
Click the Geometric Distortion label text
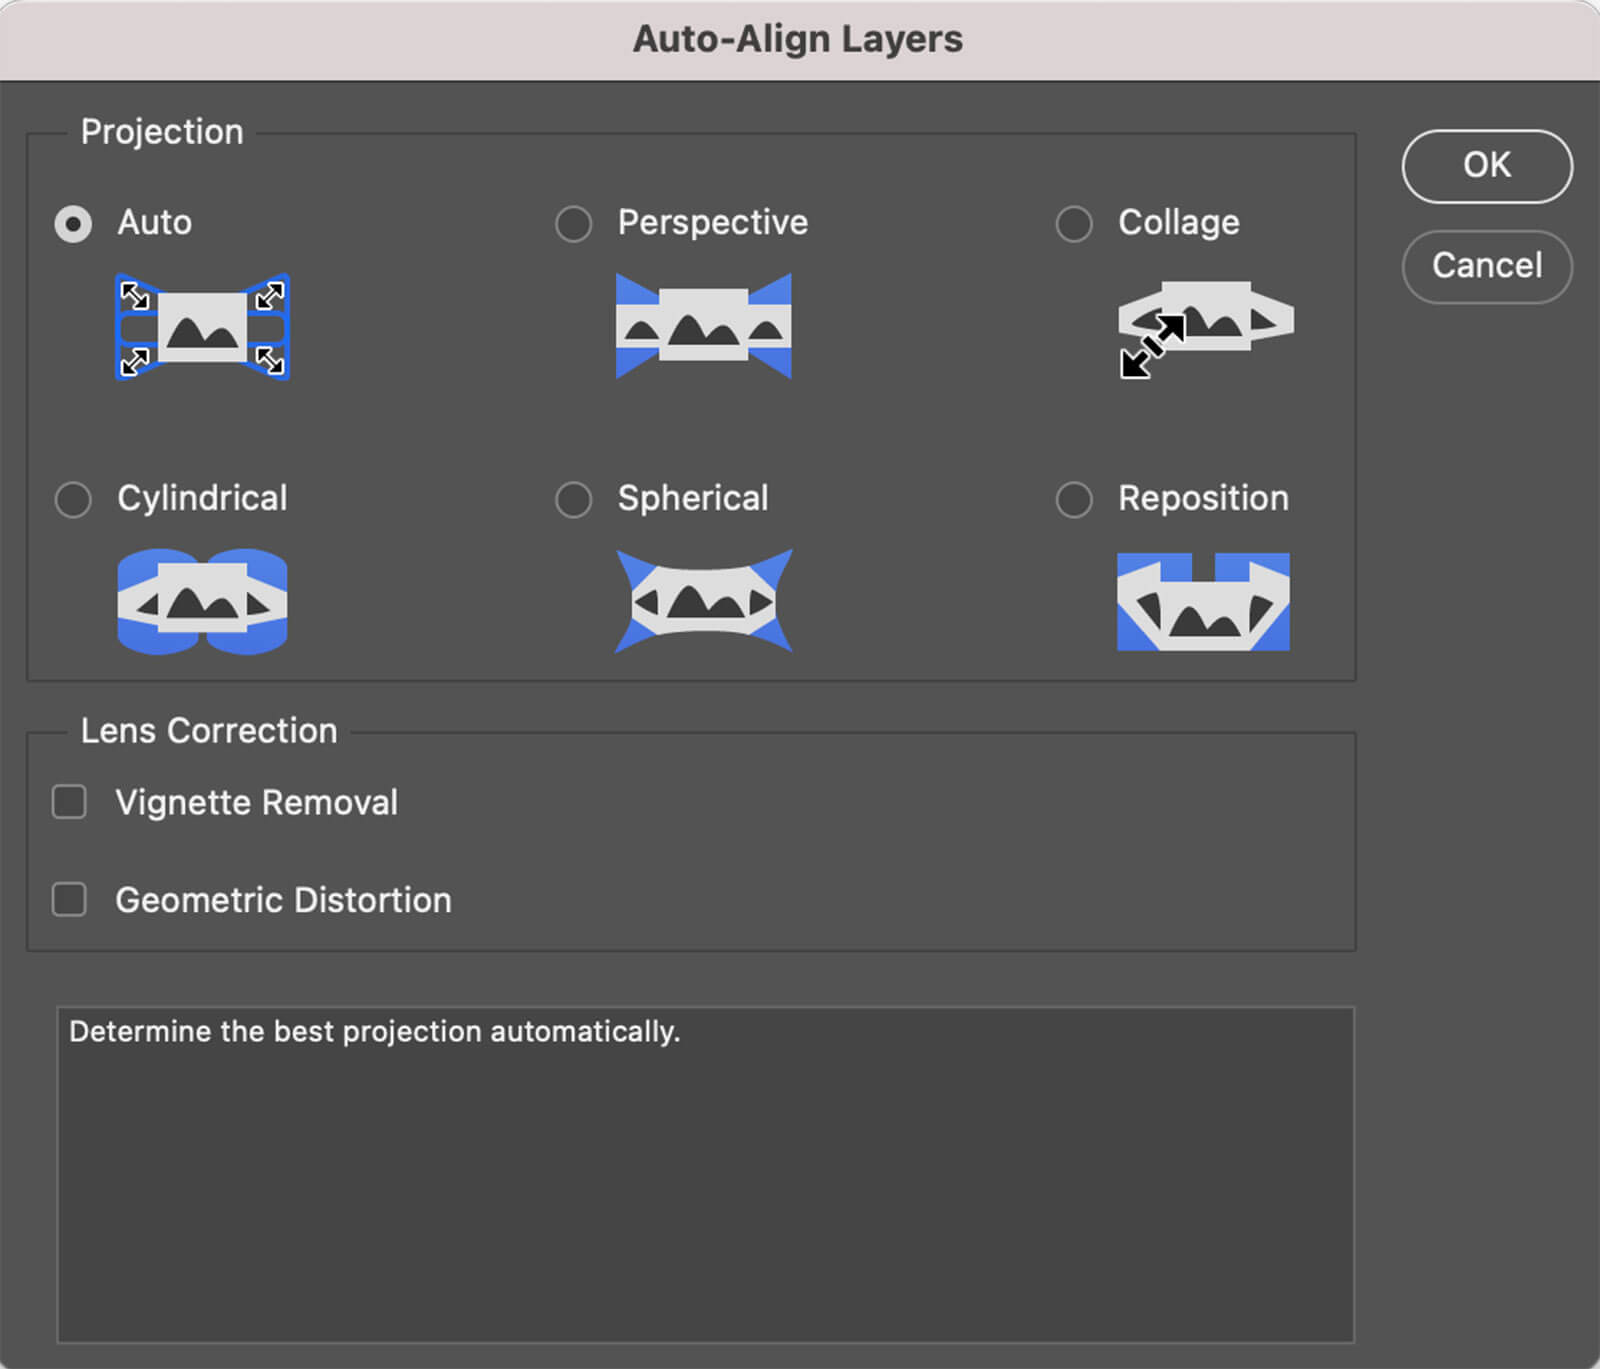(x=283, y=900)
